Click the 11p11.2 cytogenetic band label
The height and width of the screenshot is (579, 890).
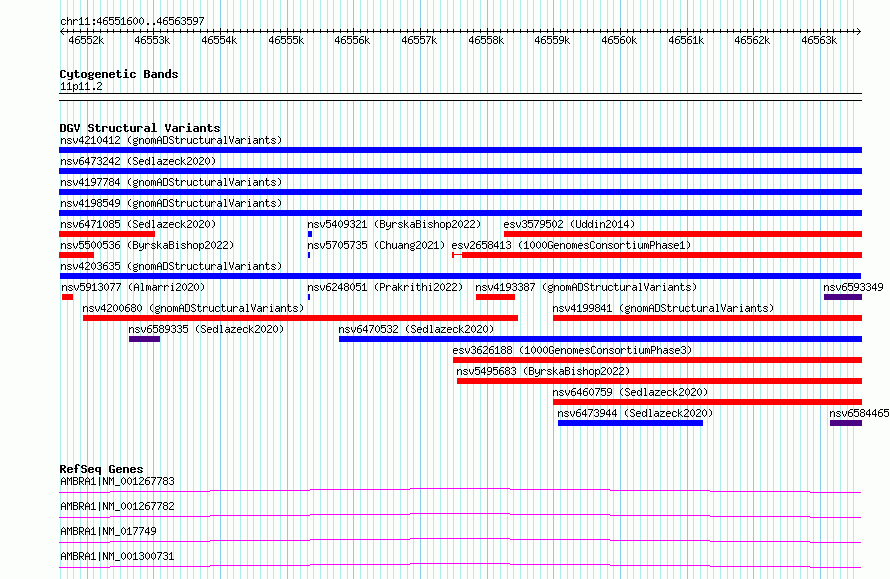click(x=81, y=86)
